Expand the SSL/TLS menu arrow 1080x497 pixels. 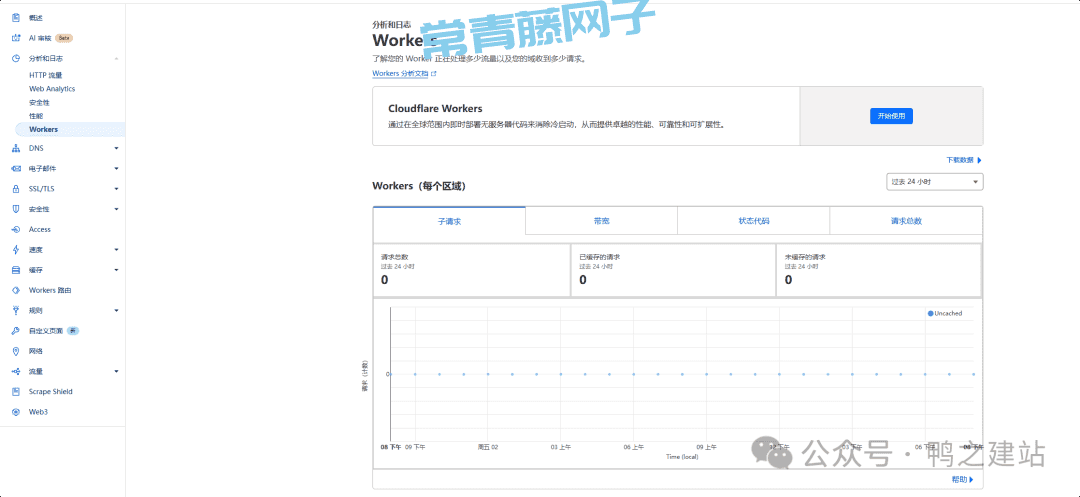(116, 189)
